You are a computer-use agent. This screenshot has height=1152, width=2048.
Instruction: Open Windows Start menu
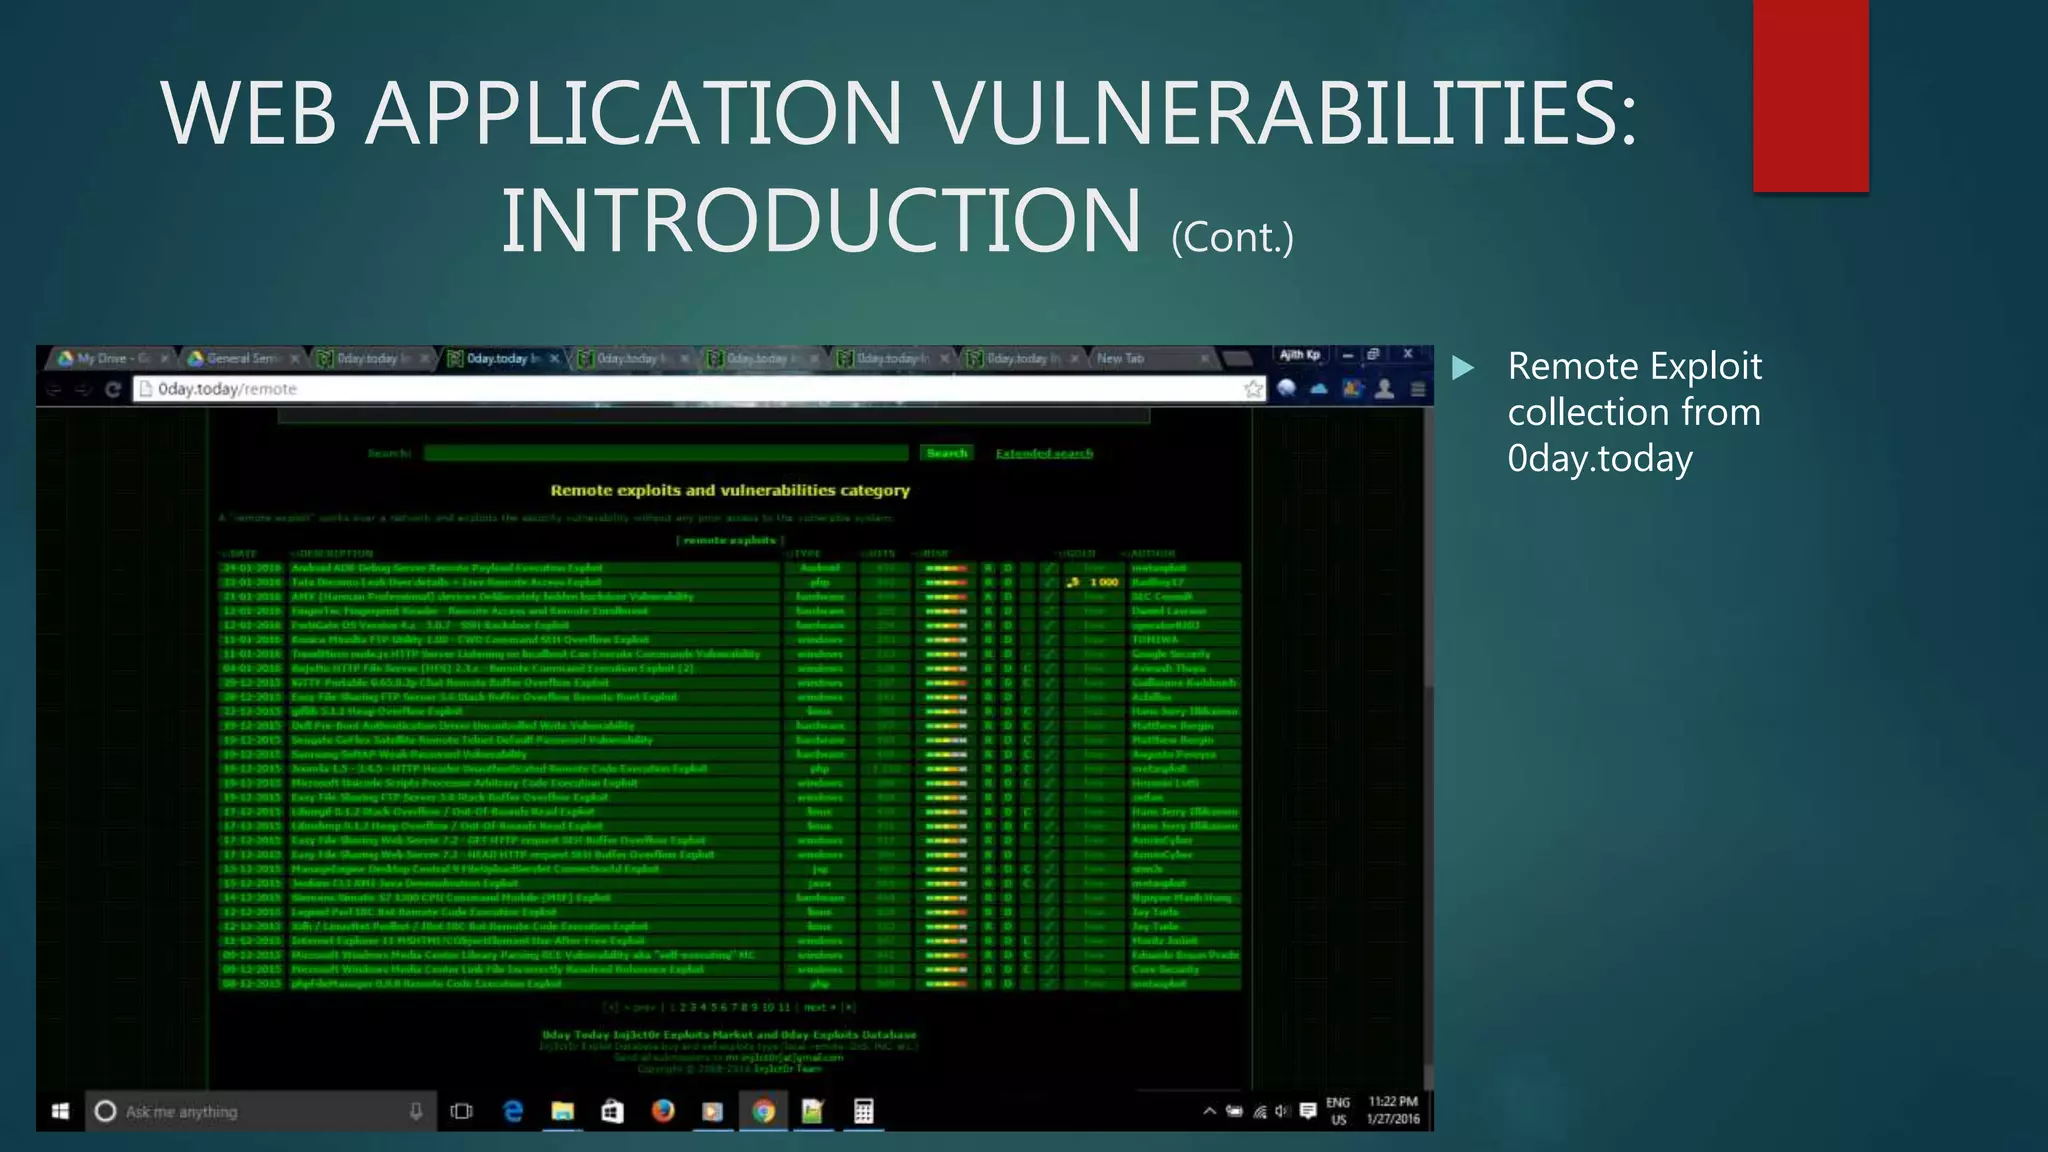click(x=60, y=1111)
